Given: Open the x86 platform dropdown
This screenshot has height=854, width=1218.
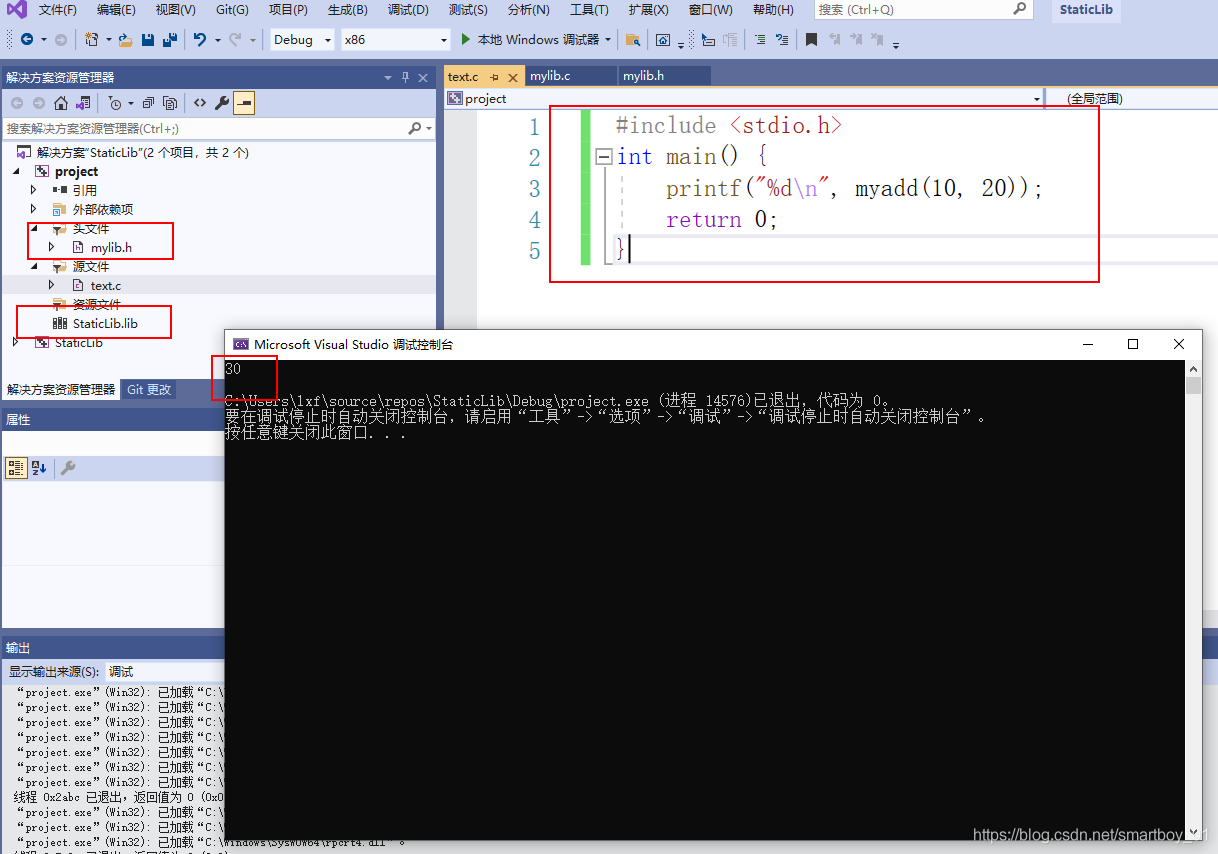Looking at the screenshot, I should coord(395,40).
